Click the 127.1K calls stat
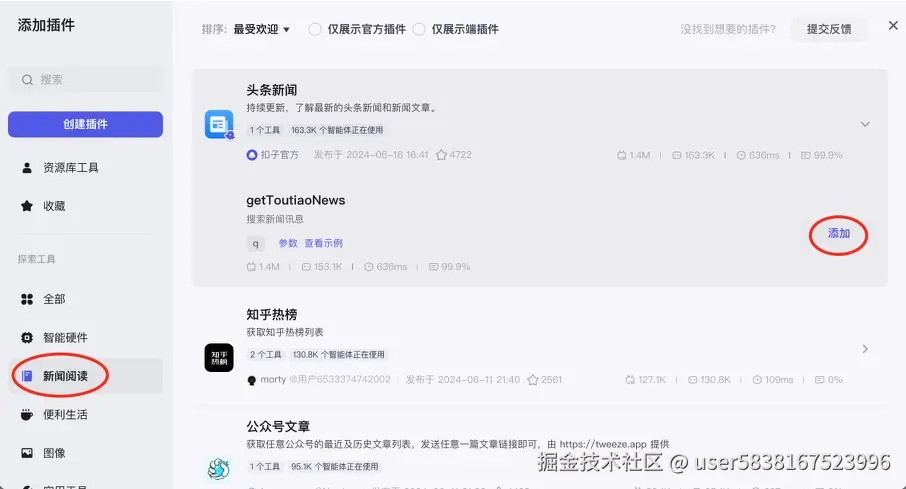 [x=646, y=380]
